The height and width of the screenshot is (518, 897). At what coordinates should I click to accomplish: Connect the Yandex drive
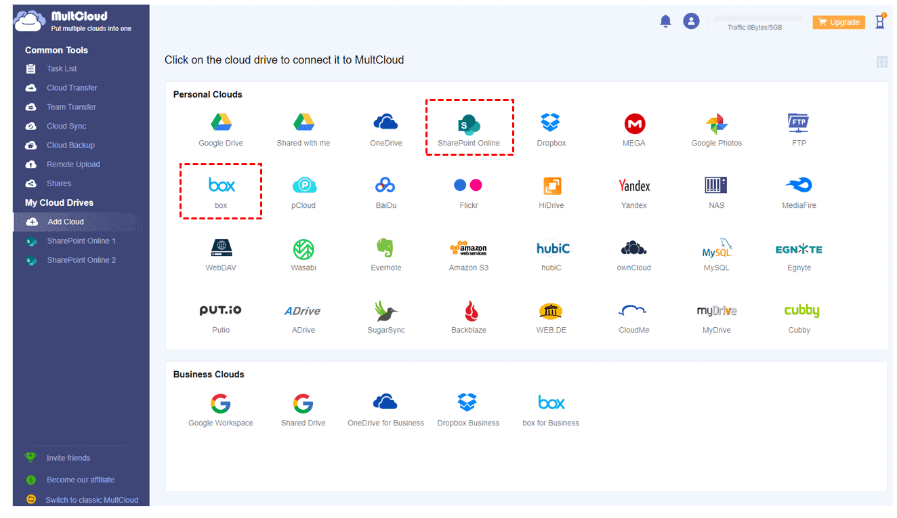pos(634,185)
